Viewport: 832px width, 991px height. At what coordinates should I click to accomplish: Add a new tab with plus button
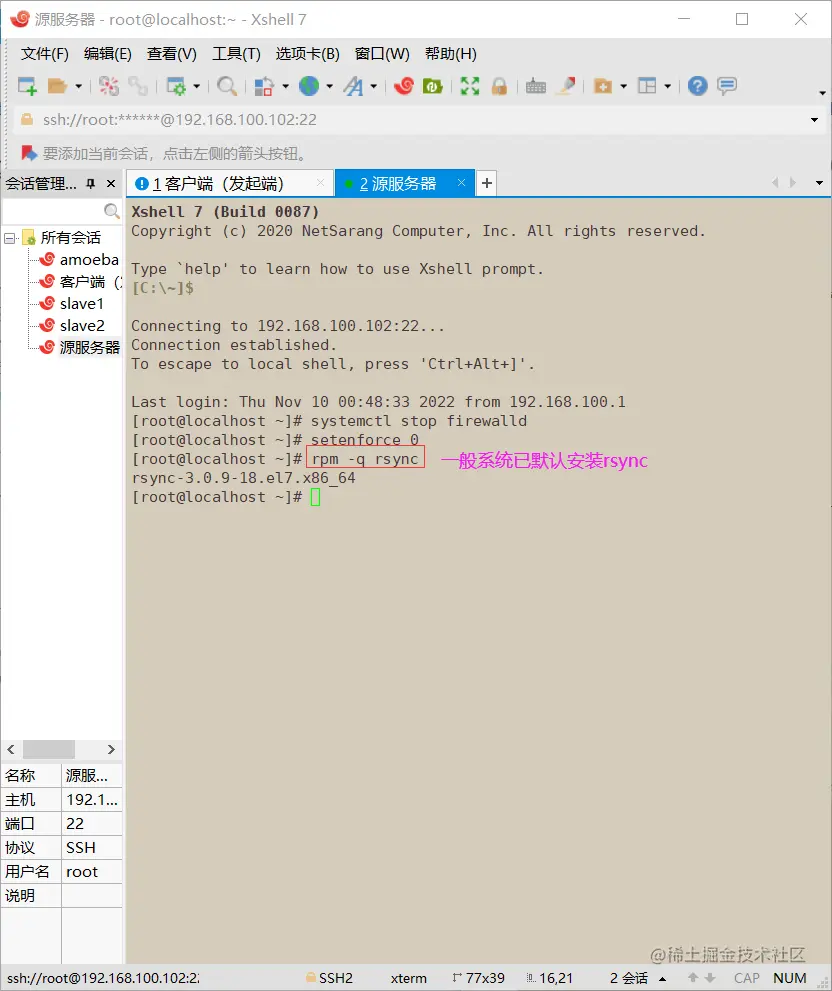point(487,183)
